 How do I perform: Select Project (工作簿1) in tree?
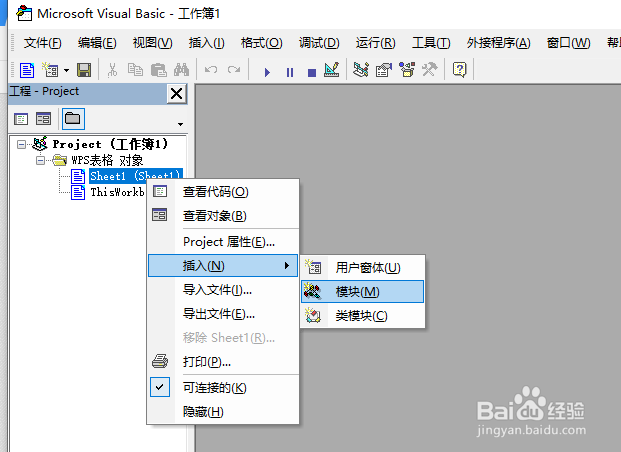pyautogui.click(x=110, y=144)
